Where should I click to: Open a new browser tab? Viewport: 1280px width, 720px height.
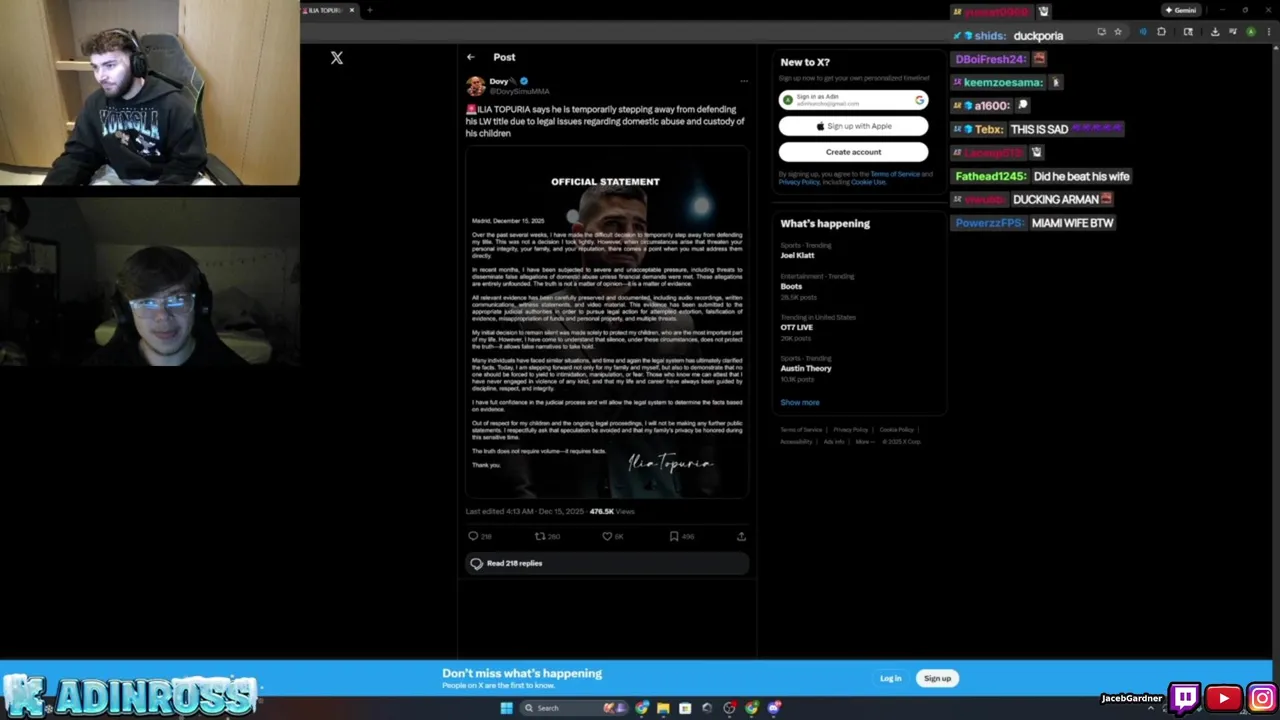370,10
